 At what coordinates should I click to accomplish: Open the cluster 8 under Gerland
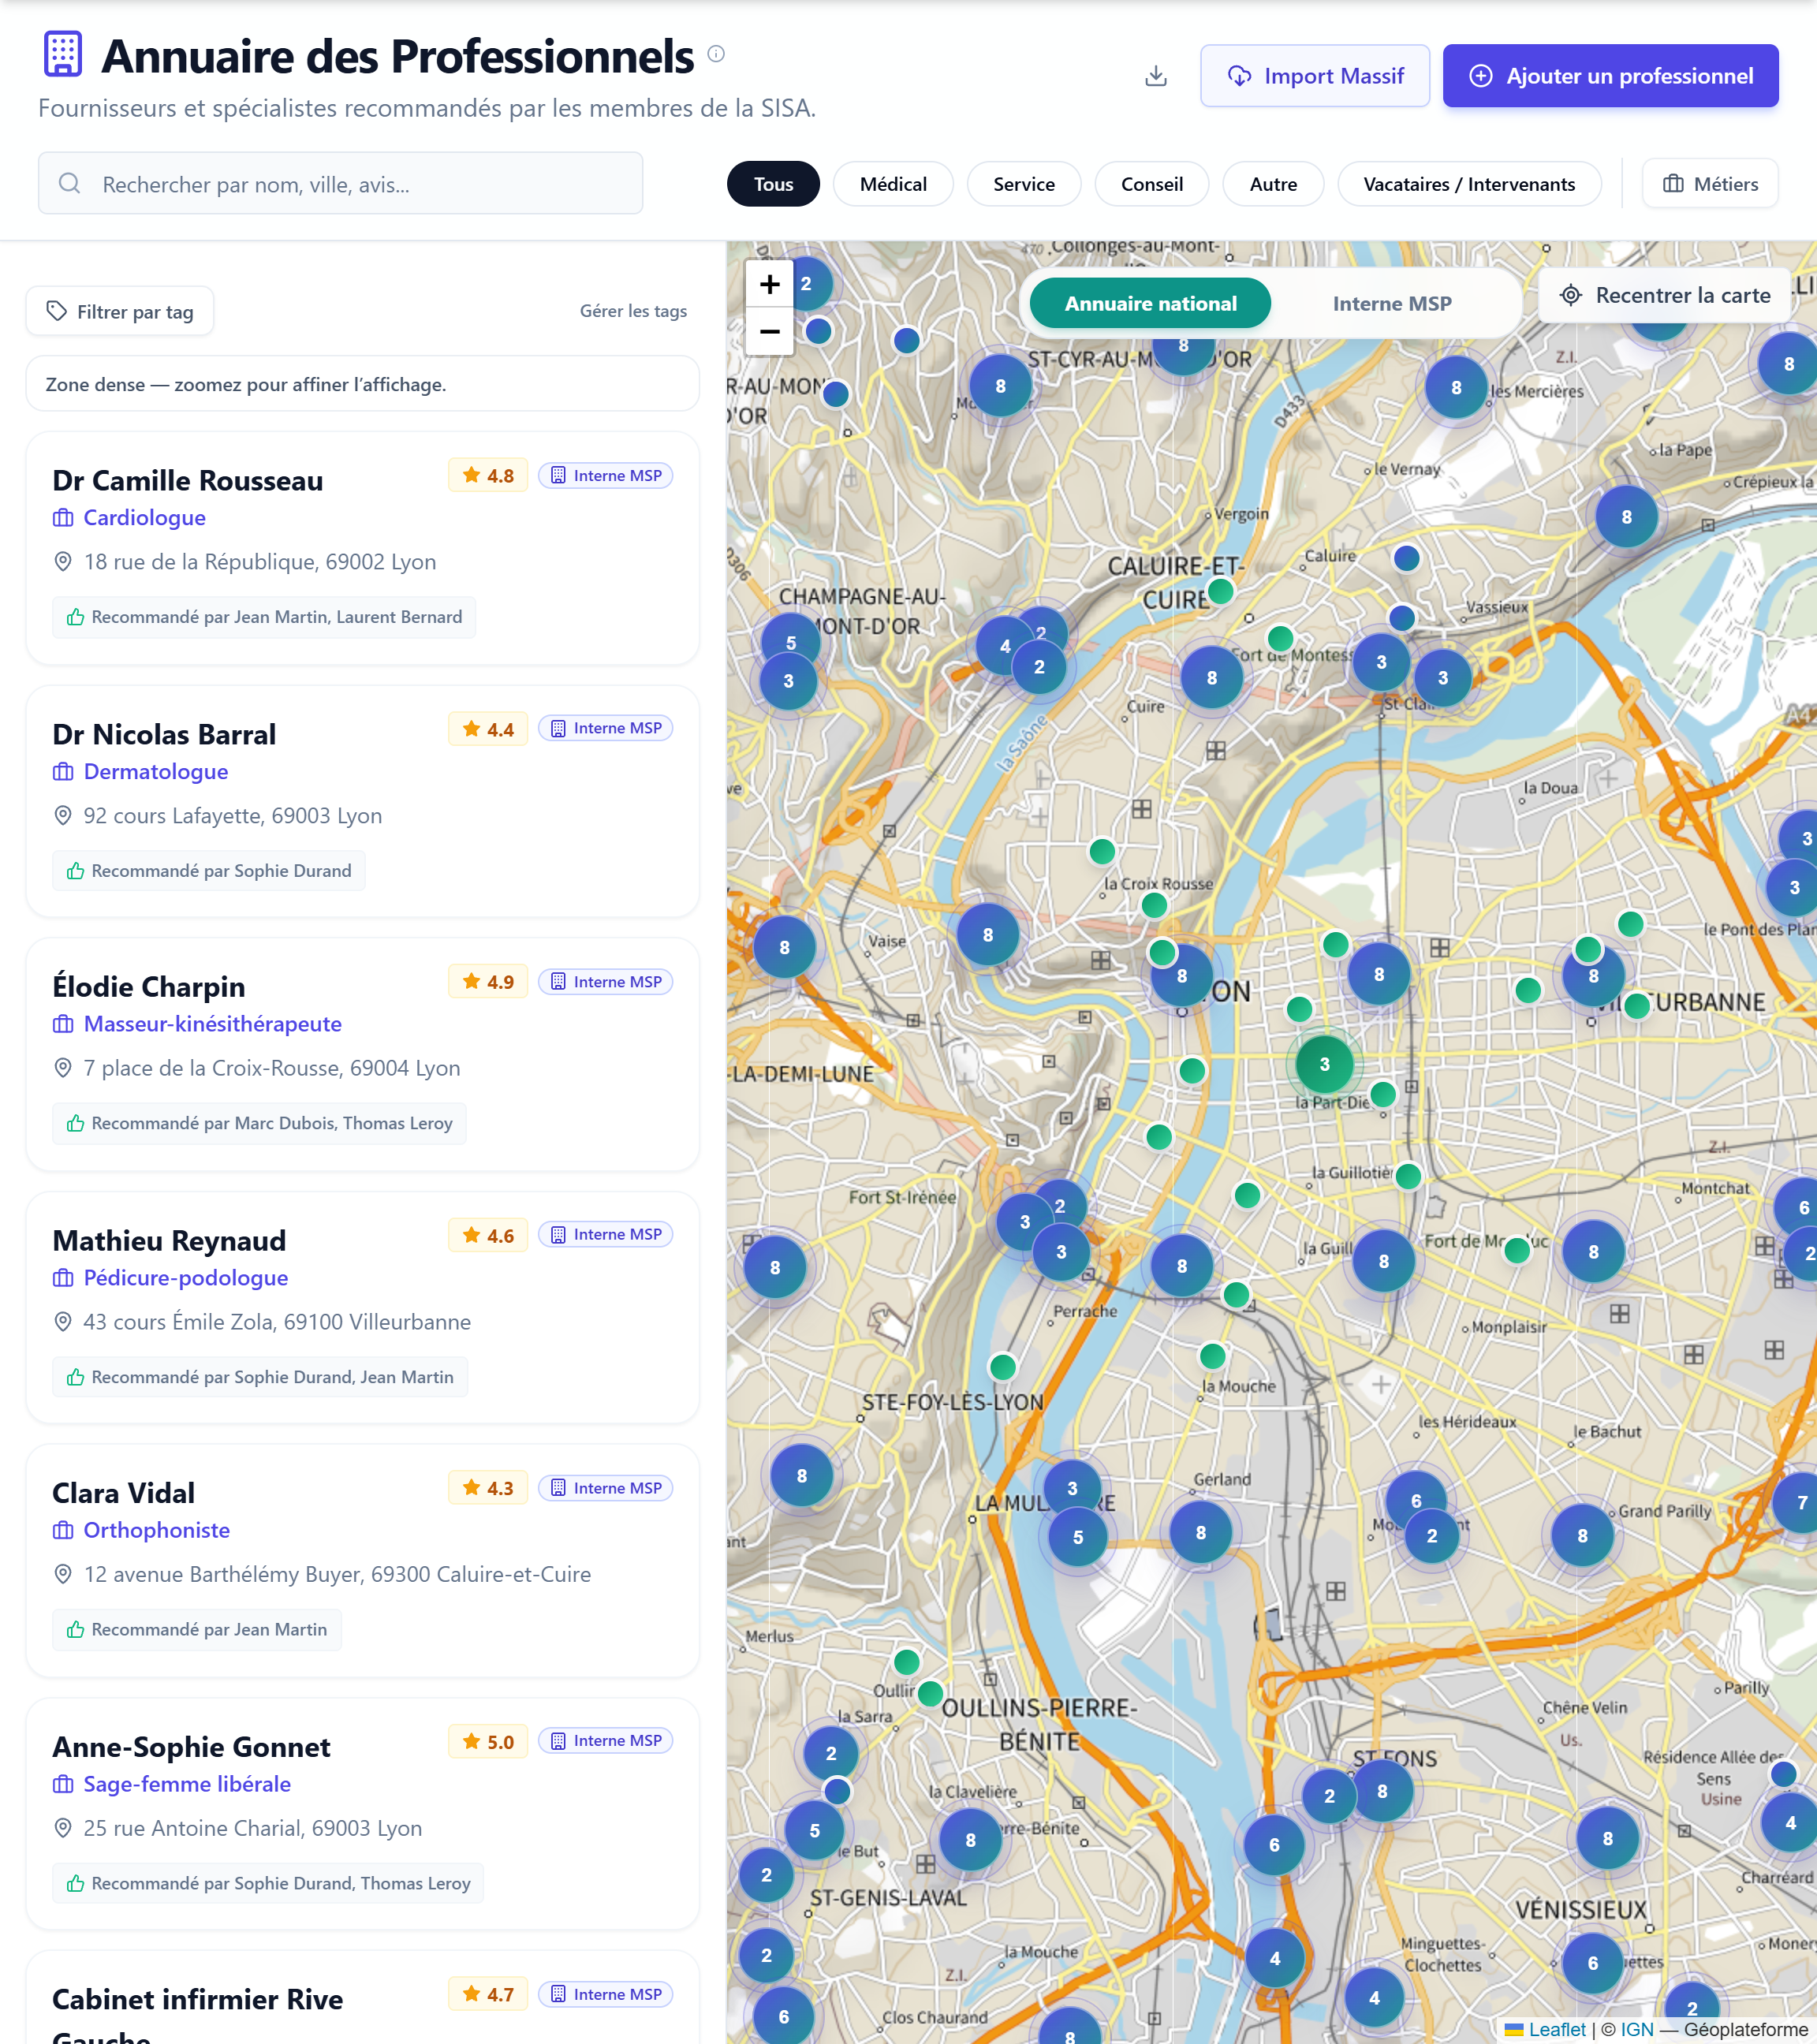(1201, 1532)
